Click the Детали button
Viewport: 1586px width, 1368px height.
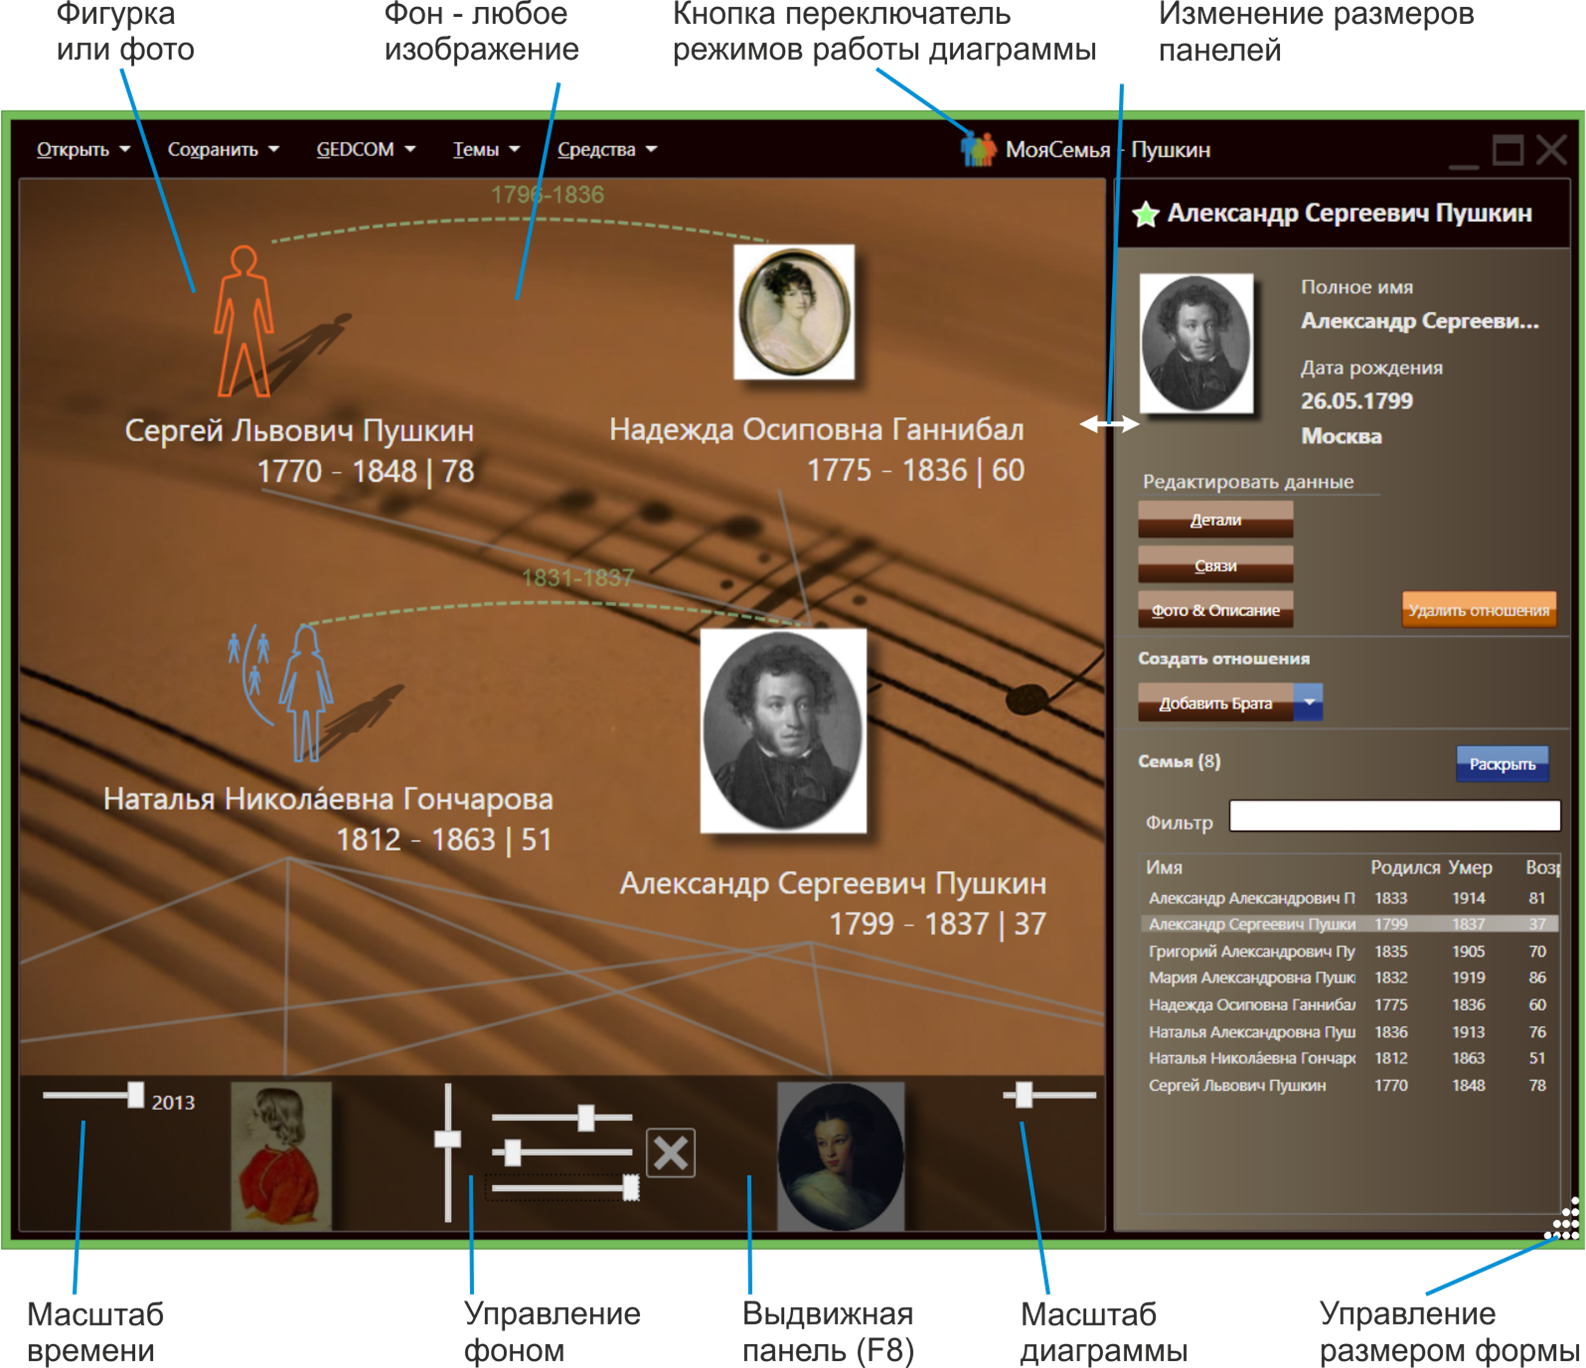(1215, 520)
